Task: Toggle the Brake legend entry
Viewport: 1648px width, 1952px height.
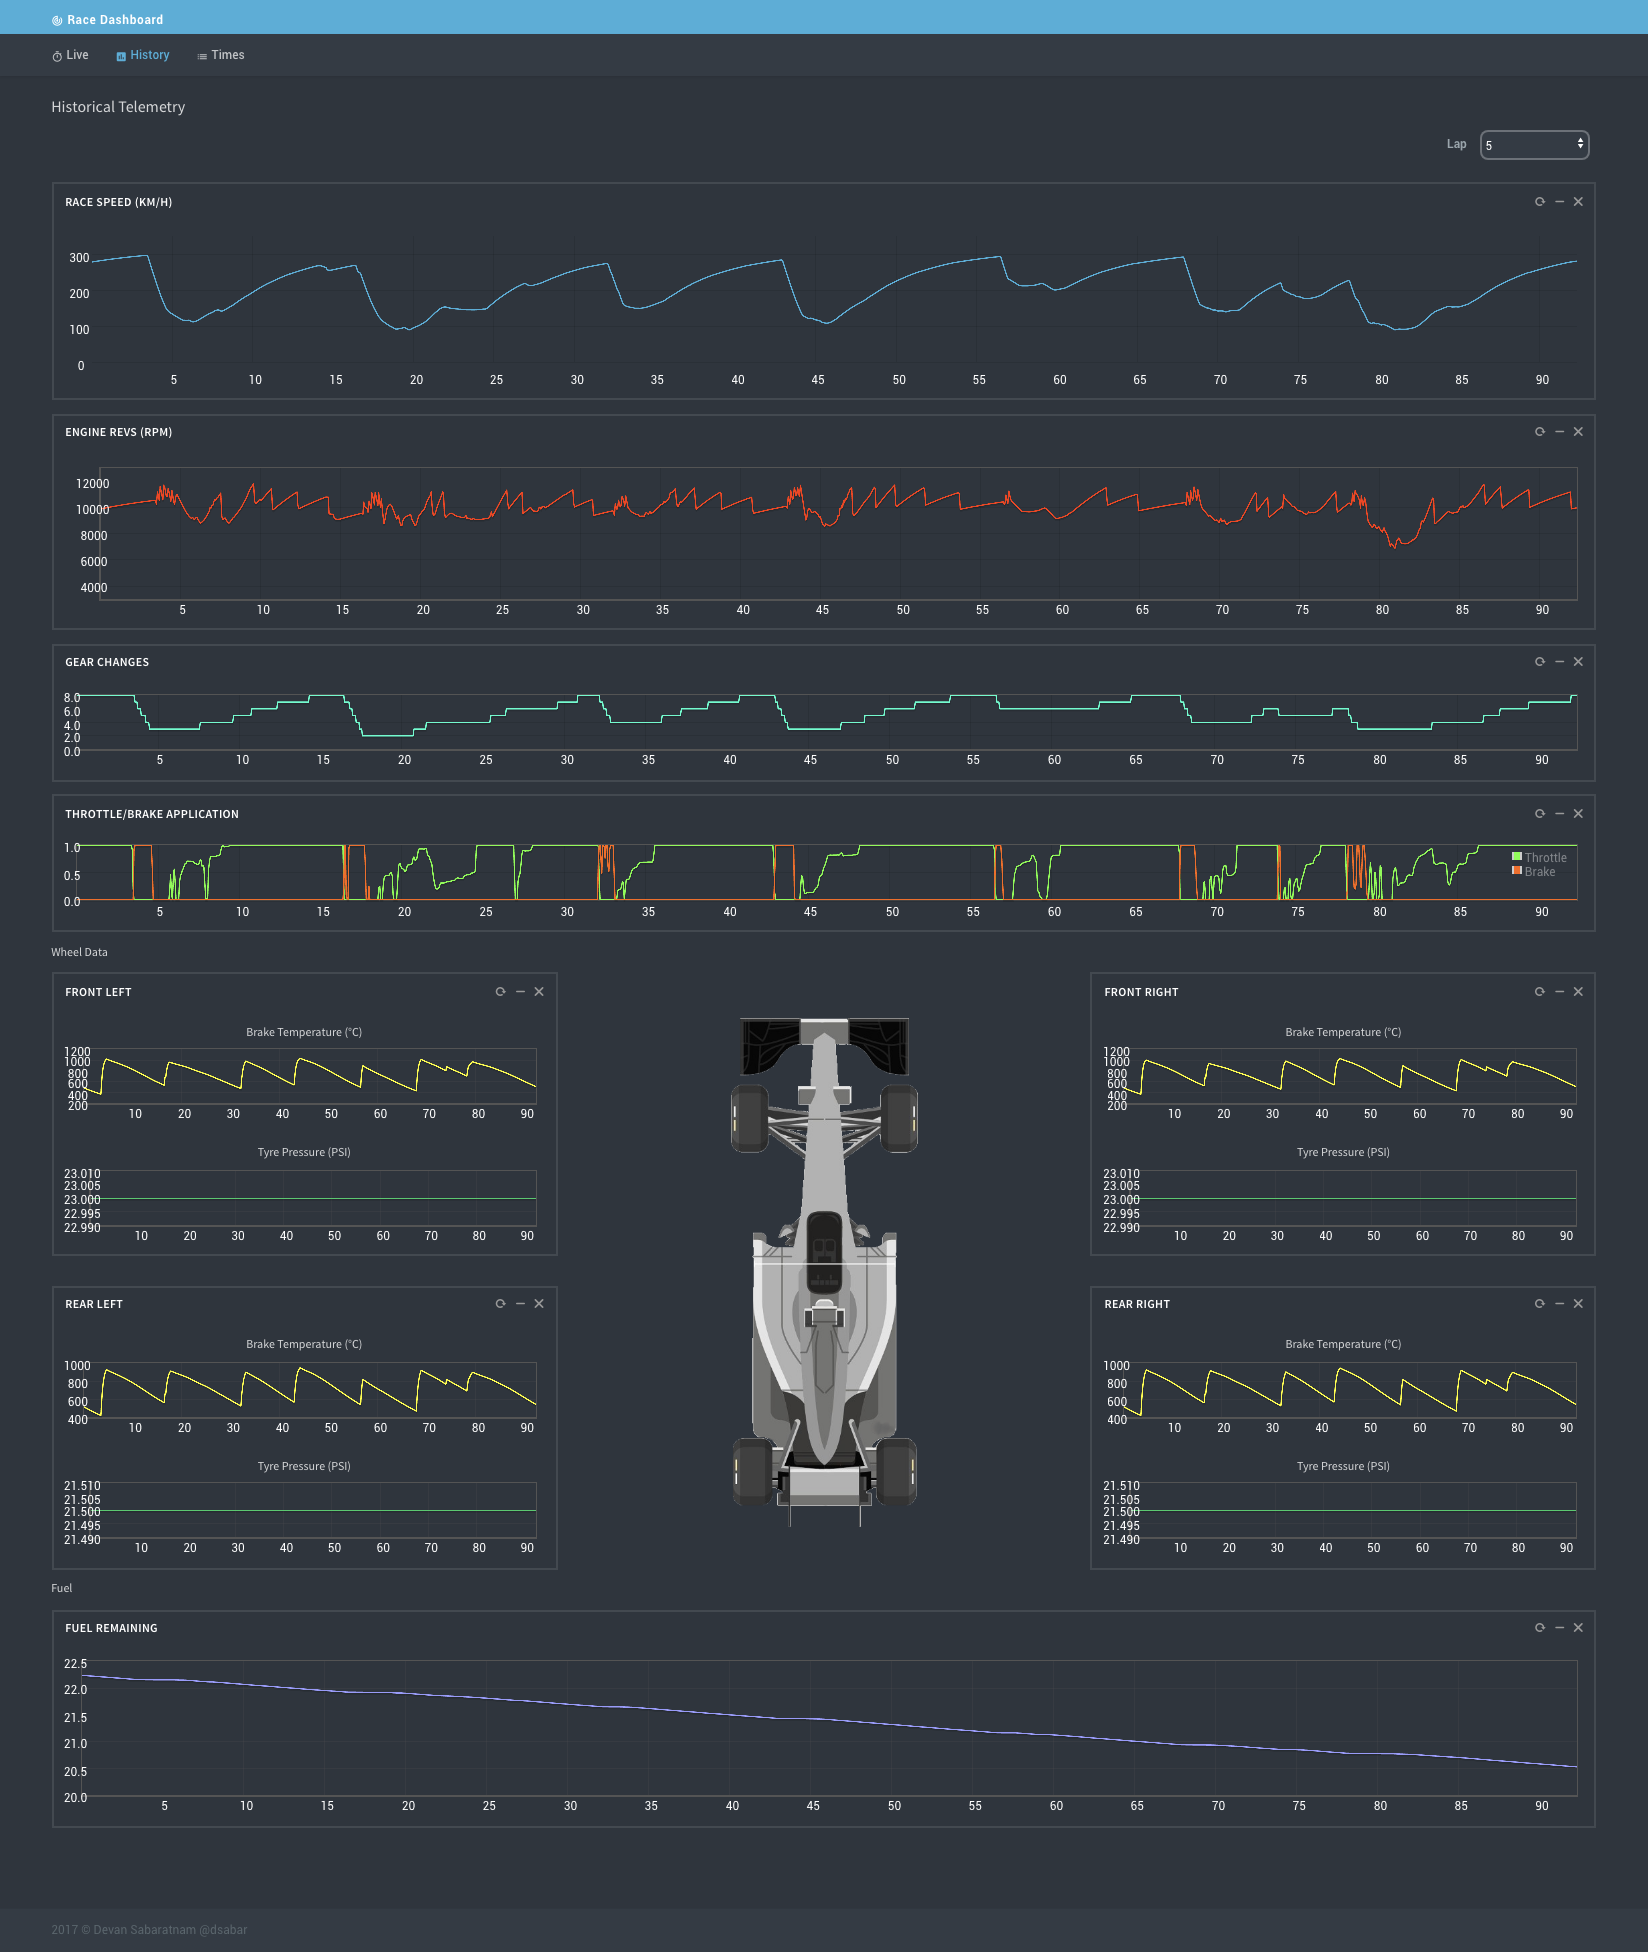Action: pos(1534,872)
